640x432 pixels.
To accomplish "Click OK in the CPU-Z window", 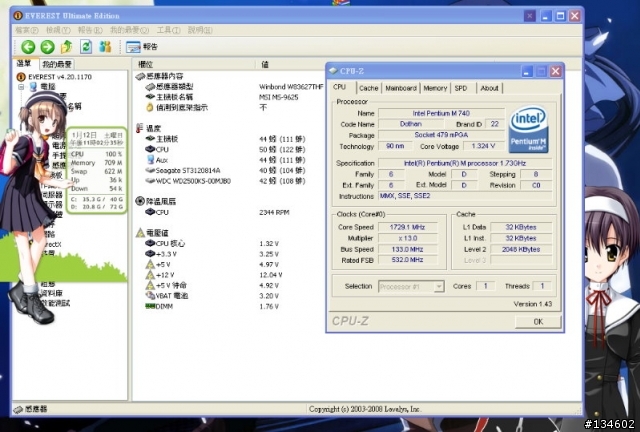I will tap(538, 322).
